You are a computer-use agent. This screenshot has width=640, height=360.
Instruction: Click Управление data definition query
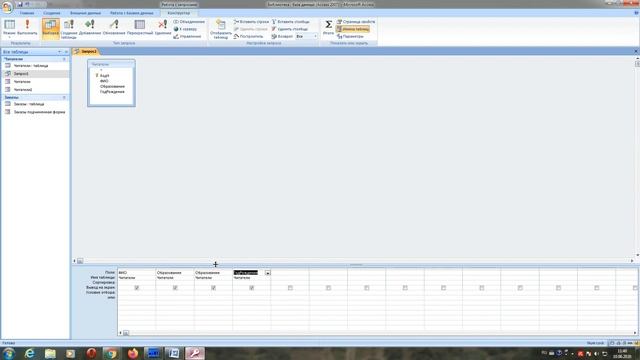(187, 36)
